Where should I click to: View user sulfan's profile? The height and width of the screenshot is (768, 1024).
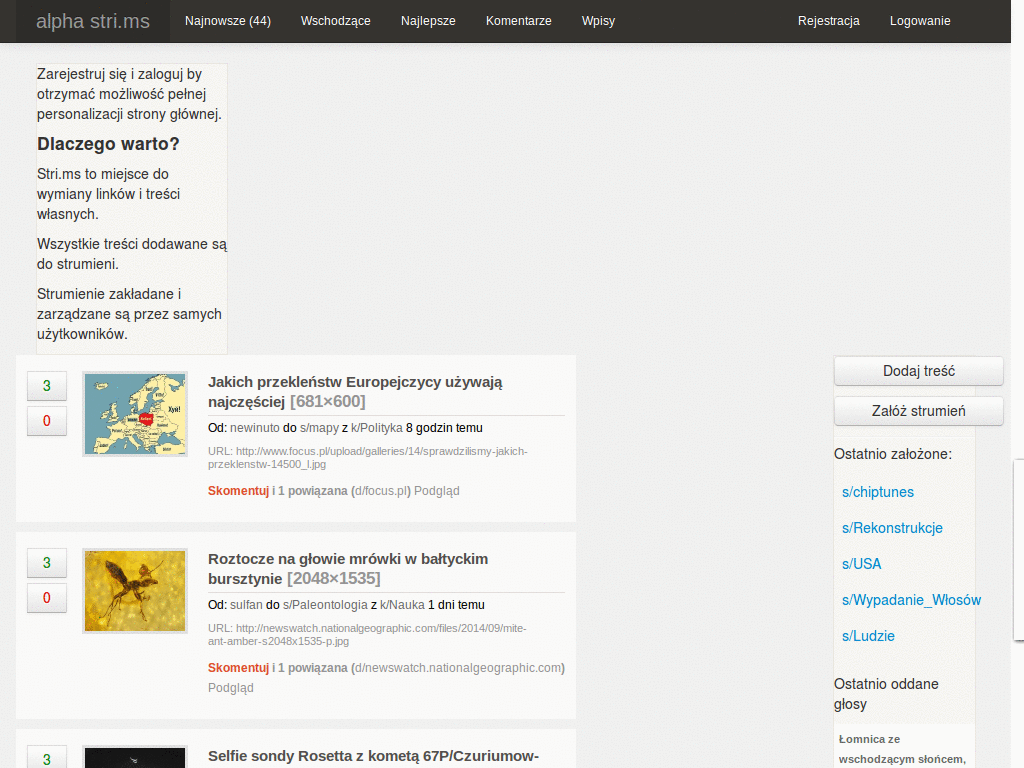click(246, 605)
